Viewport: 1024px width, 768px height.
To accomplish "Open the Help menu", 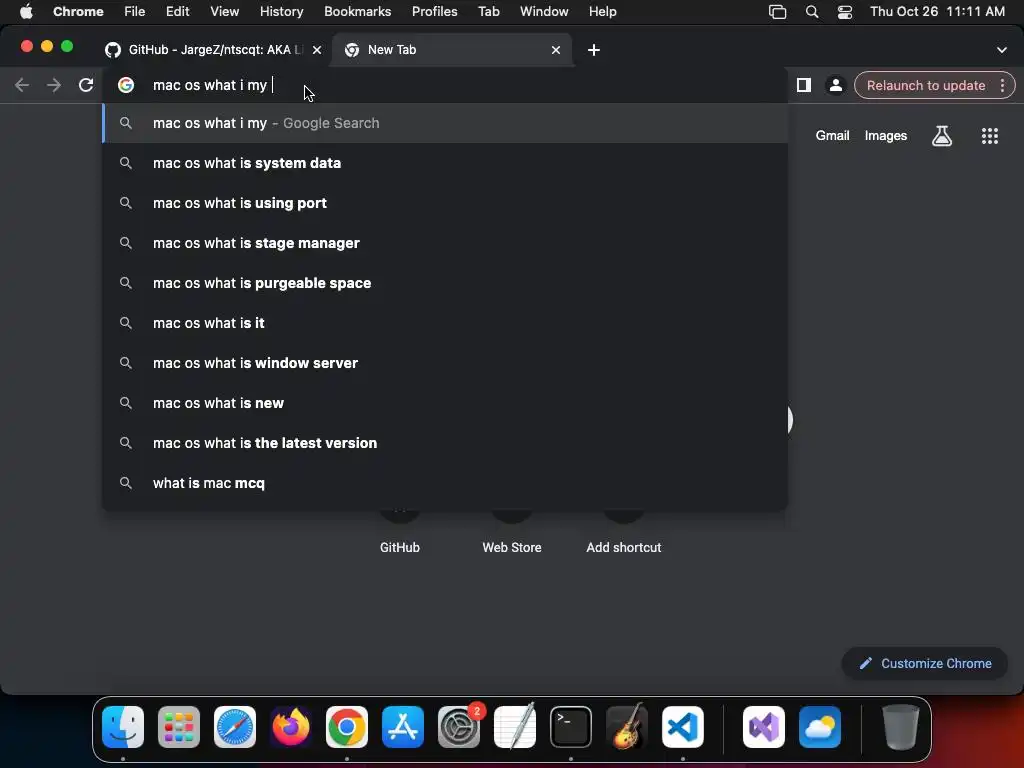I will pyautogui.click(x=602, y=11).
